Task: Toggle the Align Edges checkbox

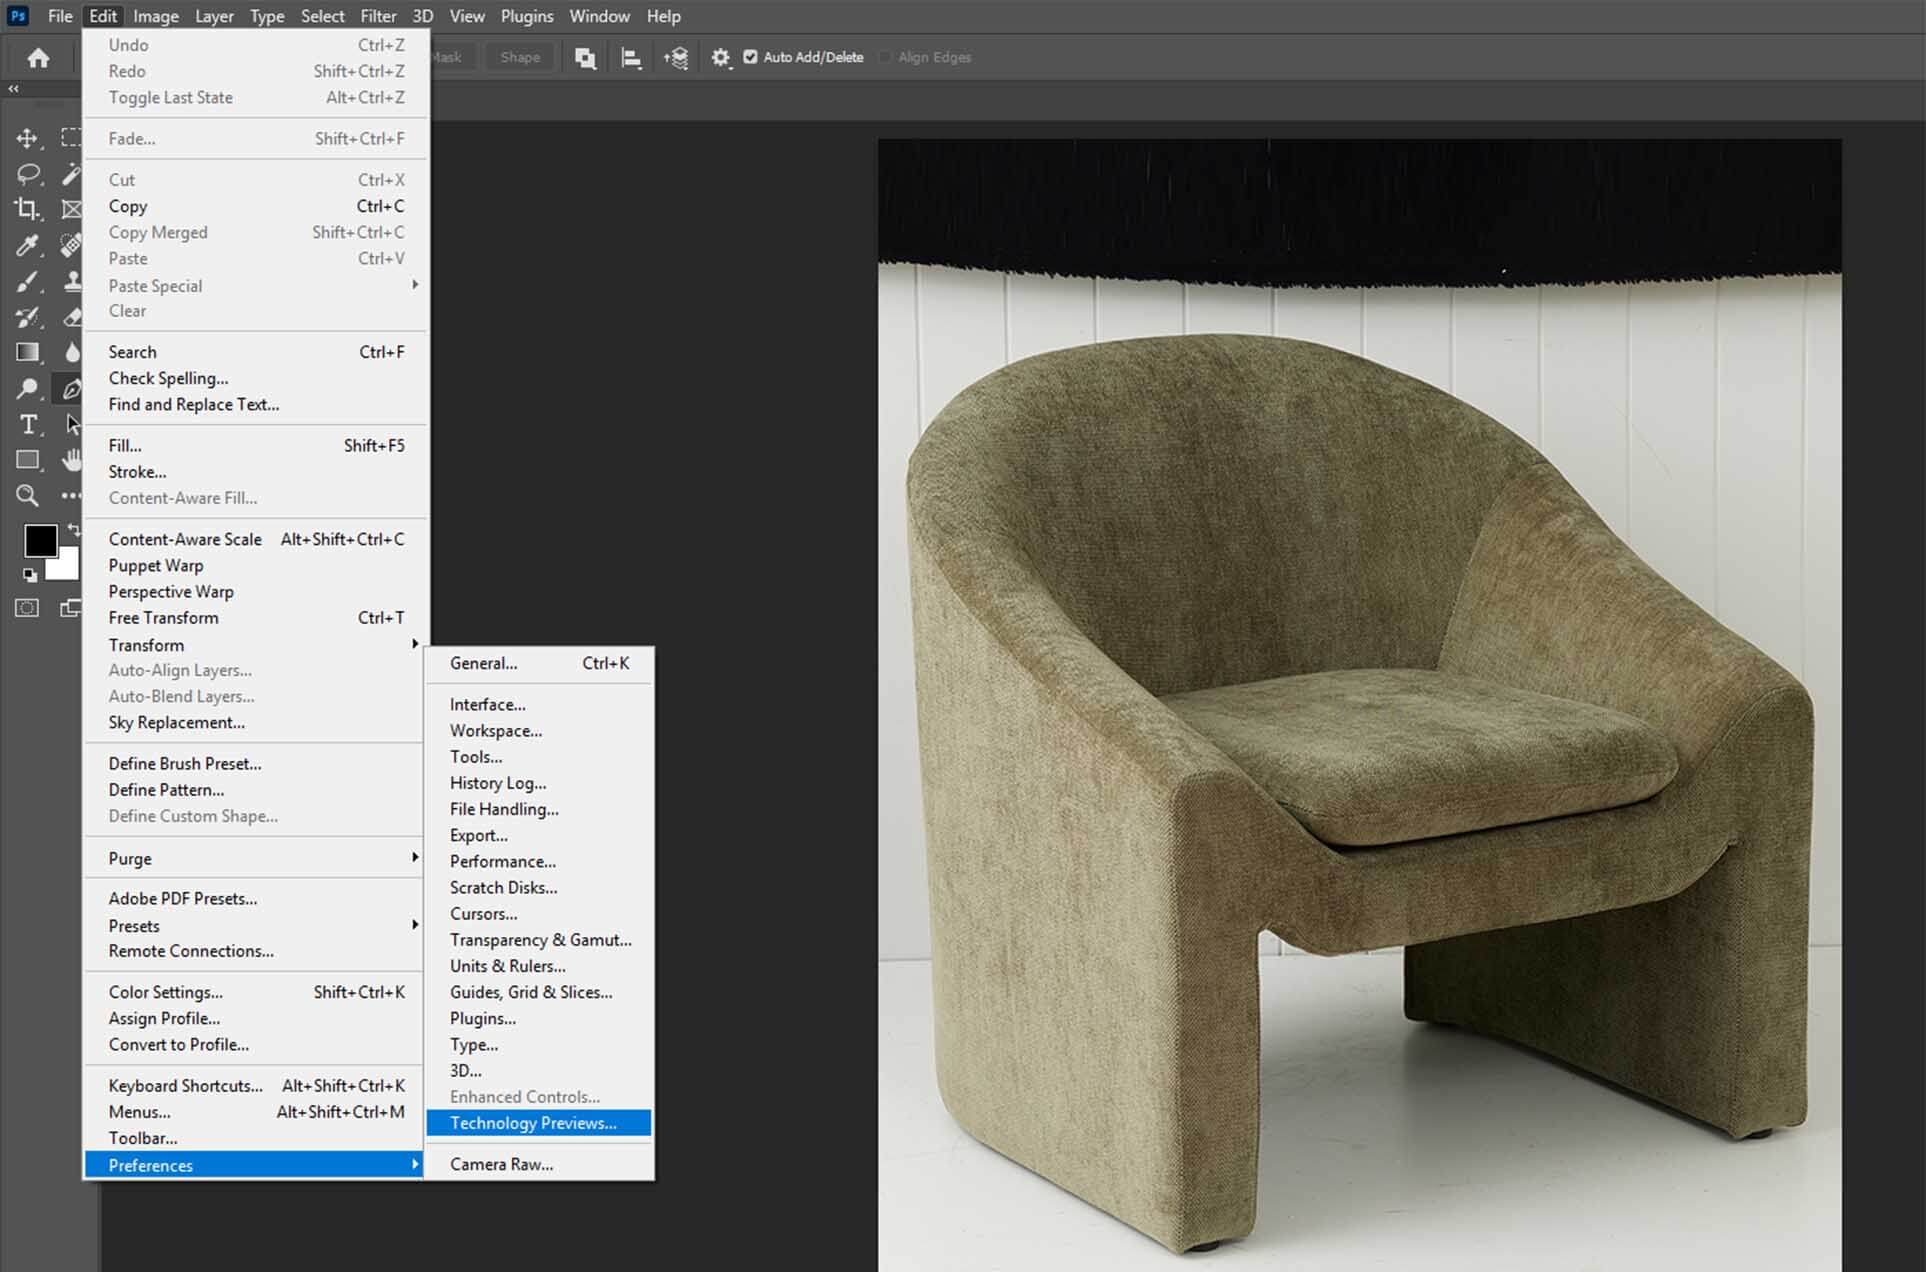Action: 885,57
